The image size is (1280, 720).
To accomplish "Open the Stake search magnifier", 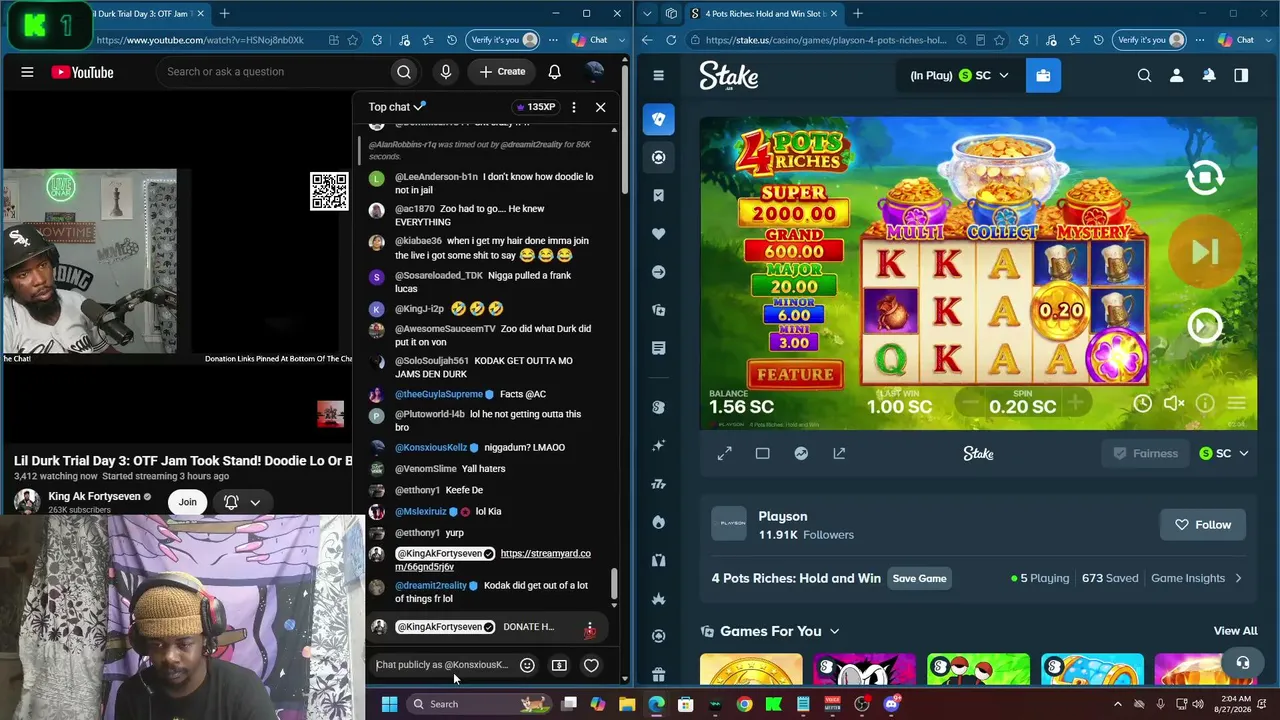I will tap(1145, 75).
